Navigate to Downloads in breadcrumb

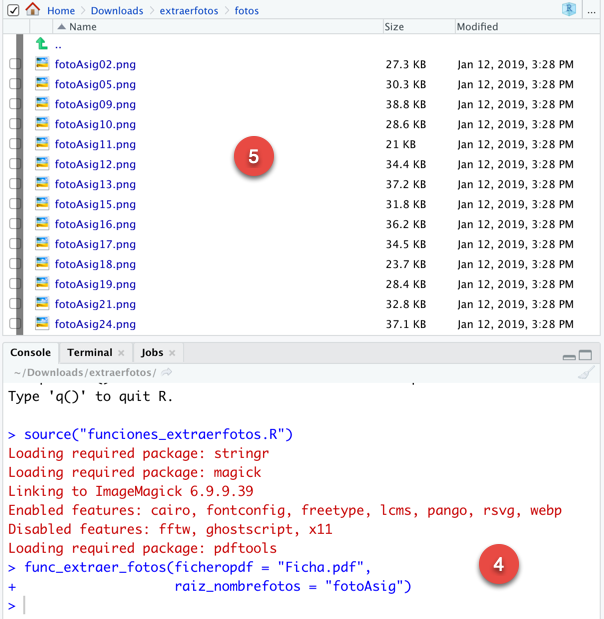(117, 11)
